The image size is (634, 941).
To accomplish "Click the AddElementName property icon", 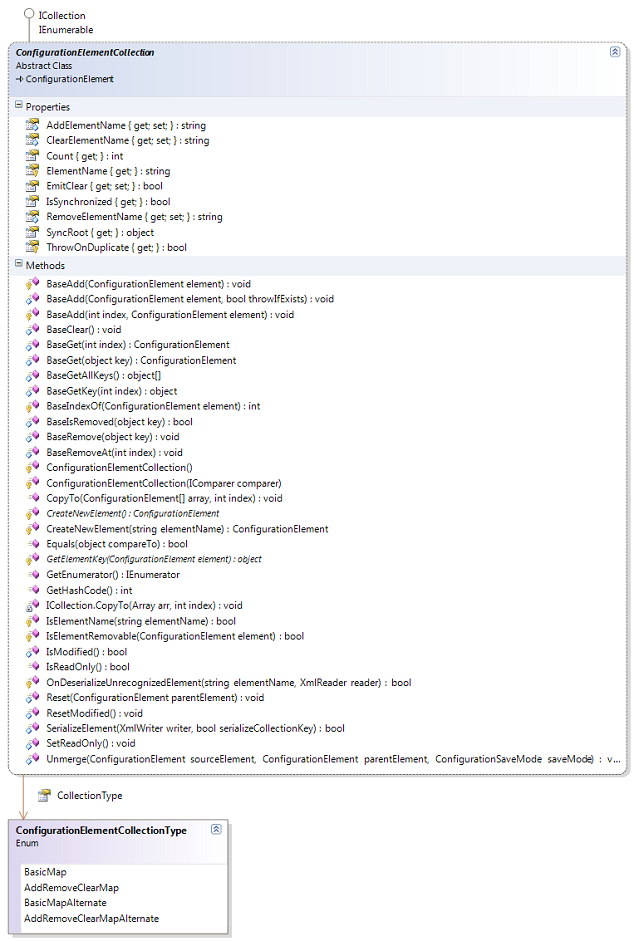I will pos(32,125).
